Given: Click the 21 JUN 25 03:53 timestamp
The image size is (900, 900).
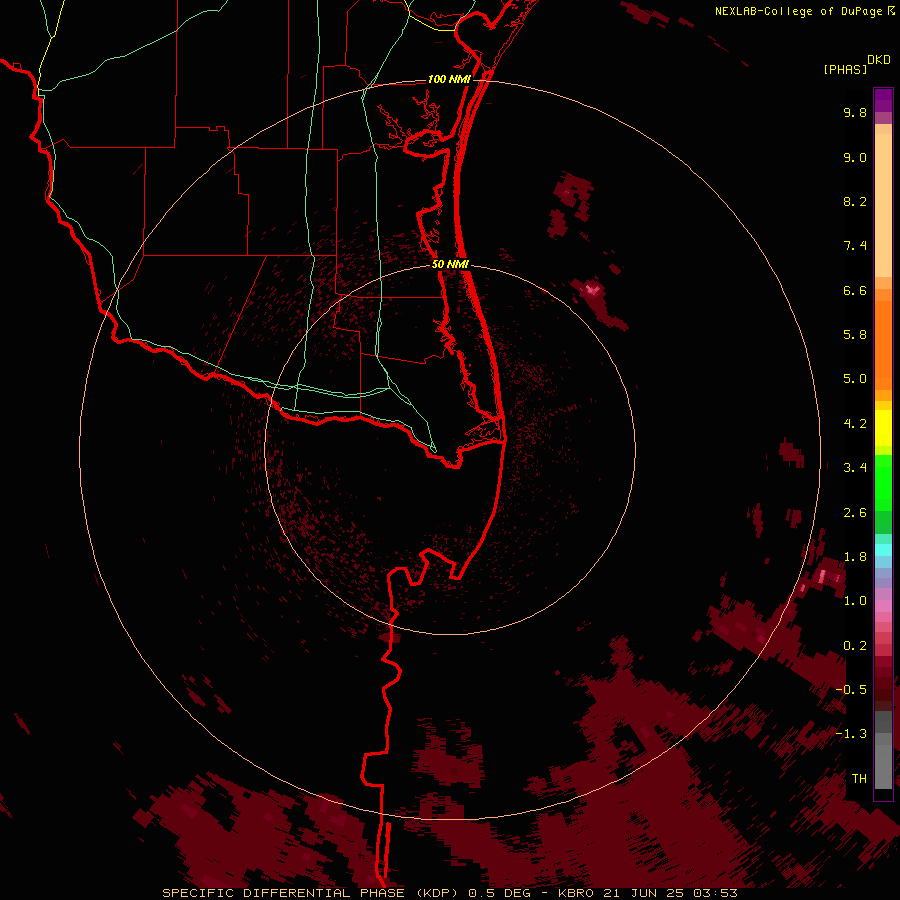Looking at the screenshot, I should click(670, 893).
